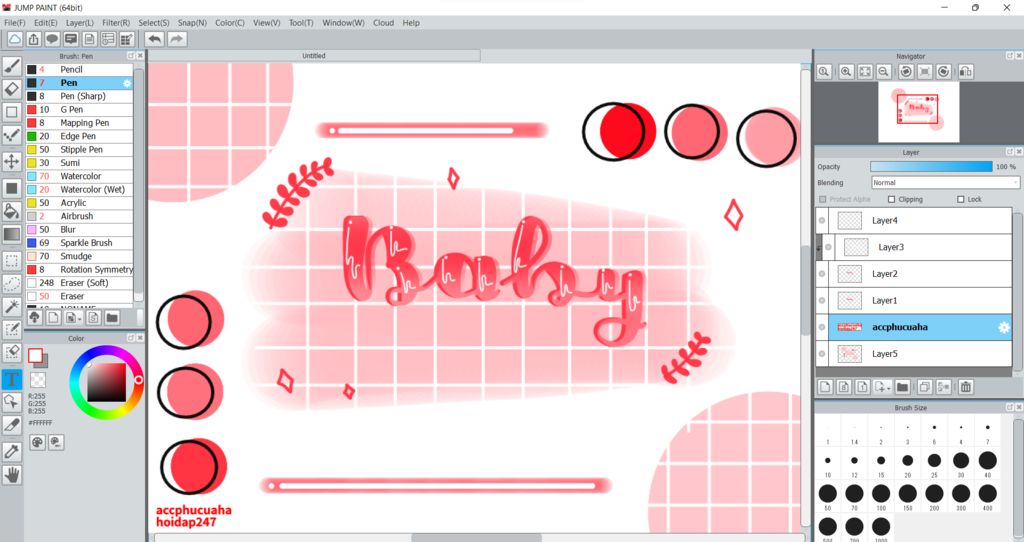
Task: Click the brush list vertical scrollbar
Action: (138, 183)
